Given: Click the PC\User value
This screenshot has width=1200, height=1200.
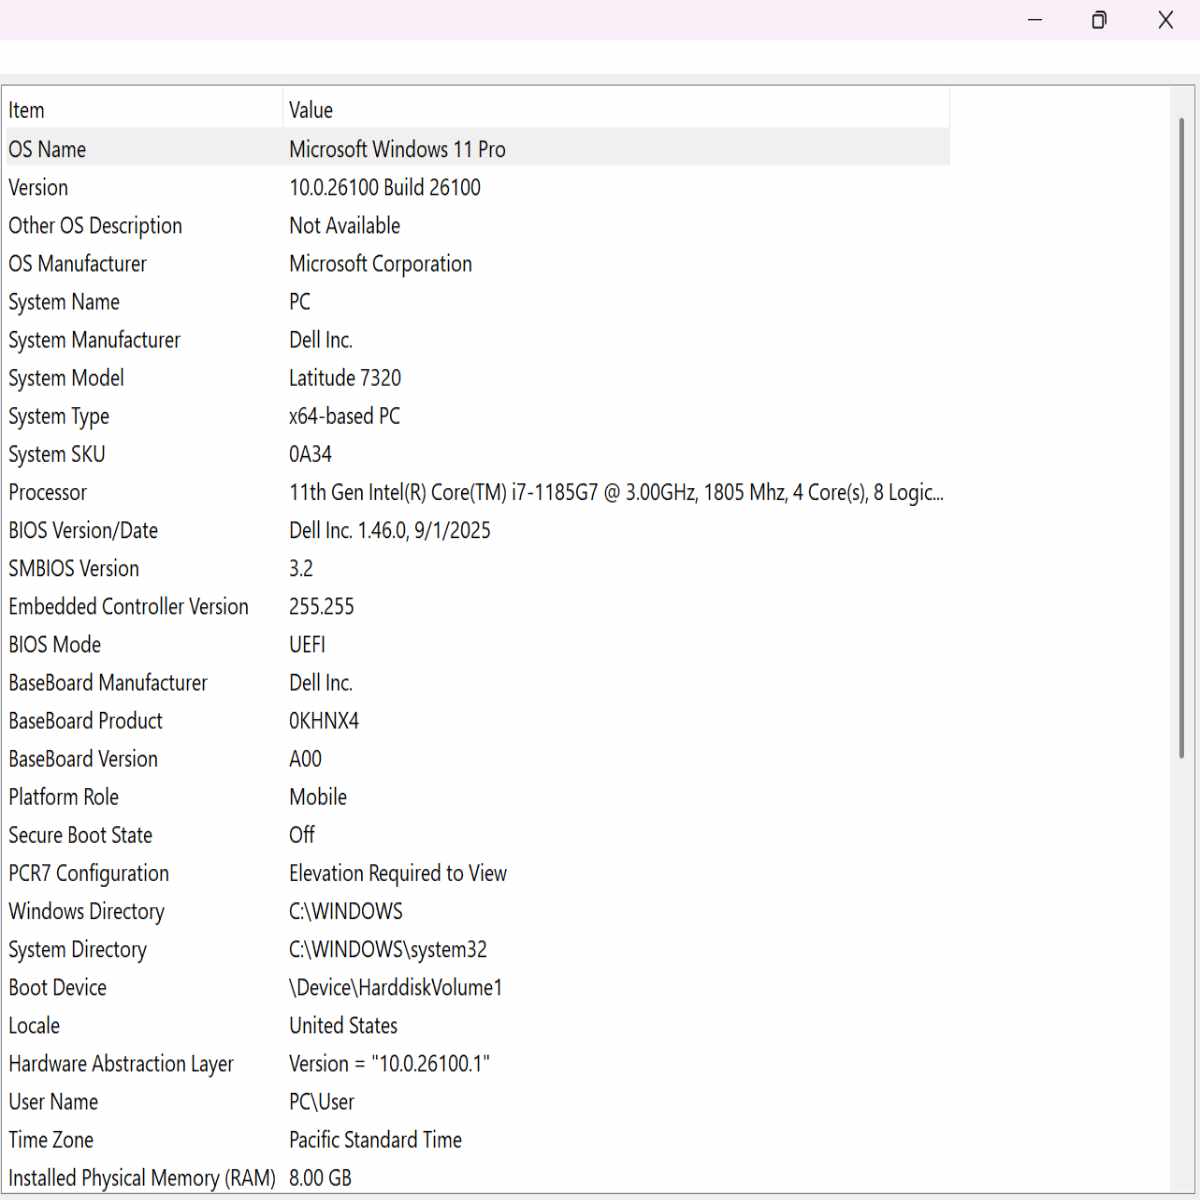Looking at the screenshot, I should (x=322, y=1102).
